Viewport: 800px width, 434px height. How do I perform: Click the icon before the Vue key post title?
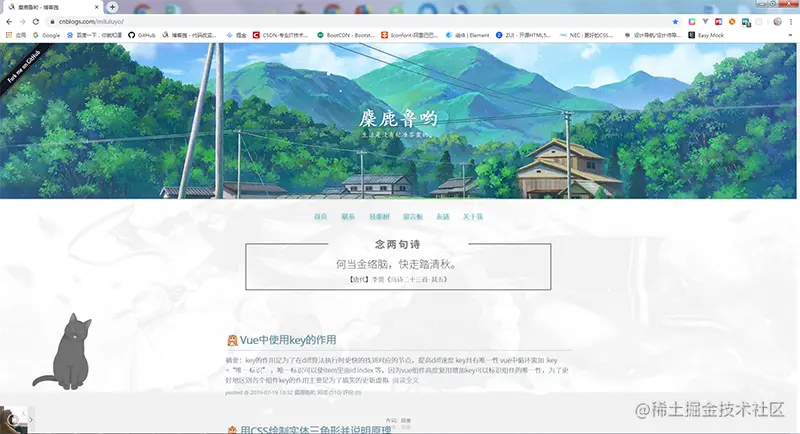pyautogui.click(x=232, y=341)
